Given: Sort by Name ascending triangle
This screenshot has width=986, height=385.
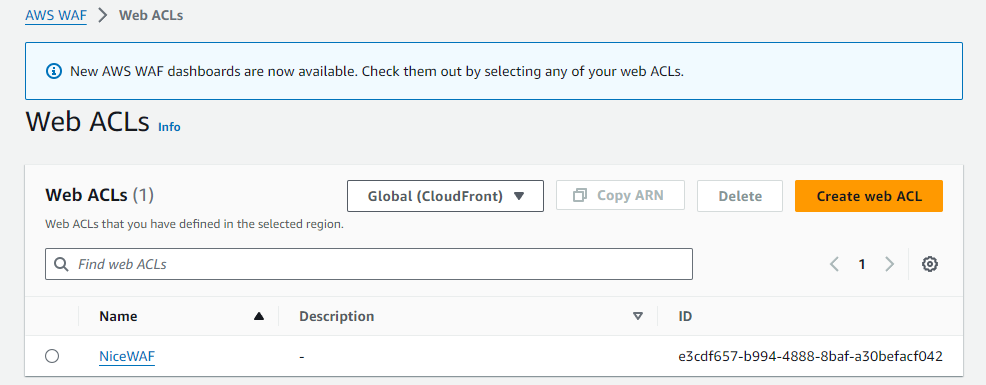Looking at the screenshot, I should [258, 316].
